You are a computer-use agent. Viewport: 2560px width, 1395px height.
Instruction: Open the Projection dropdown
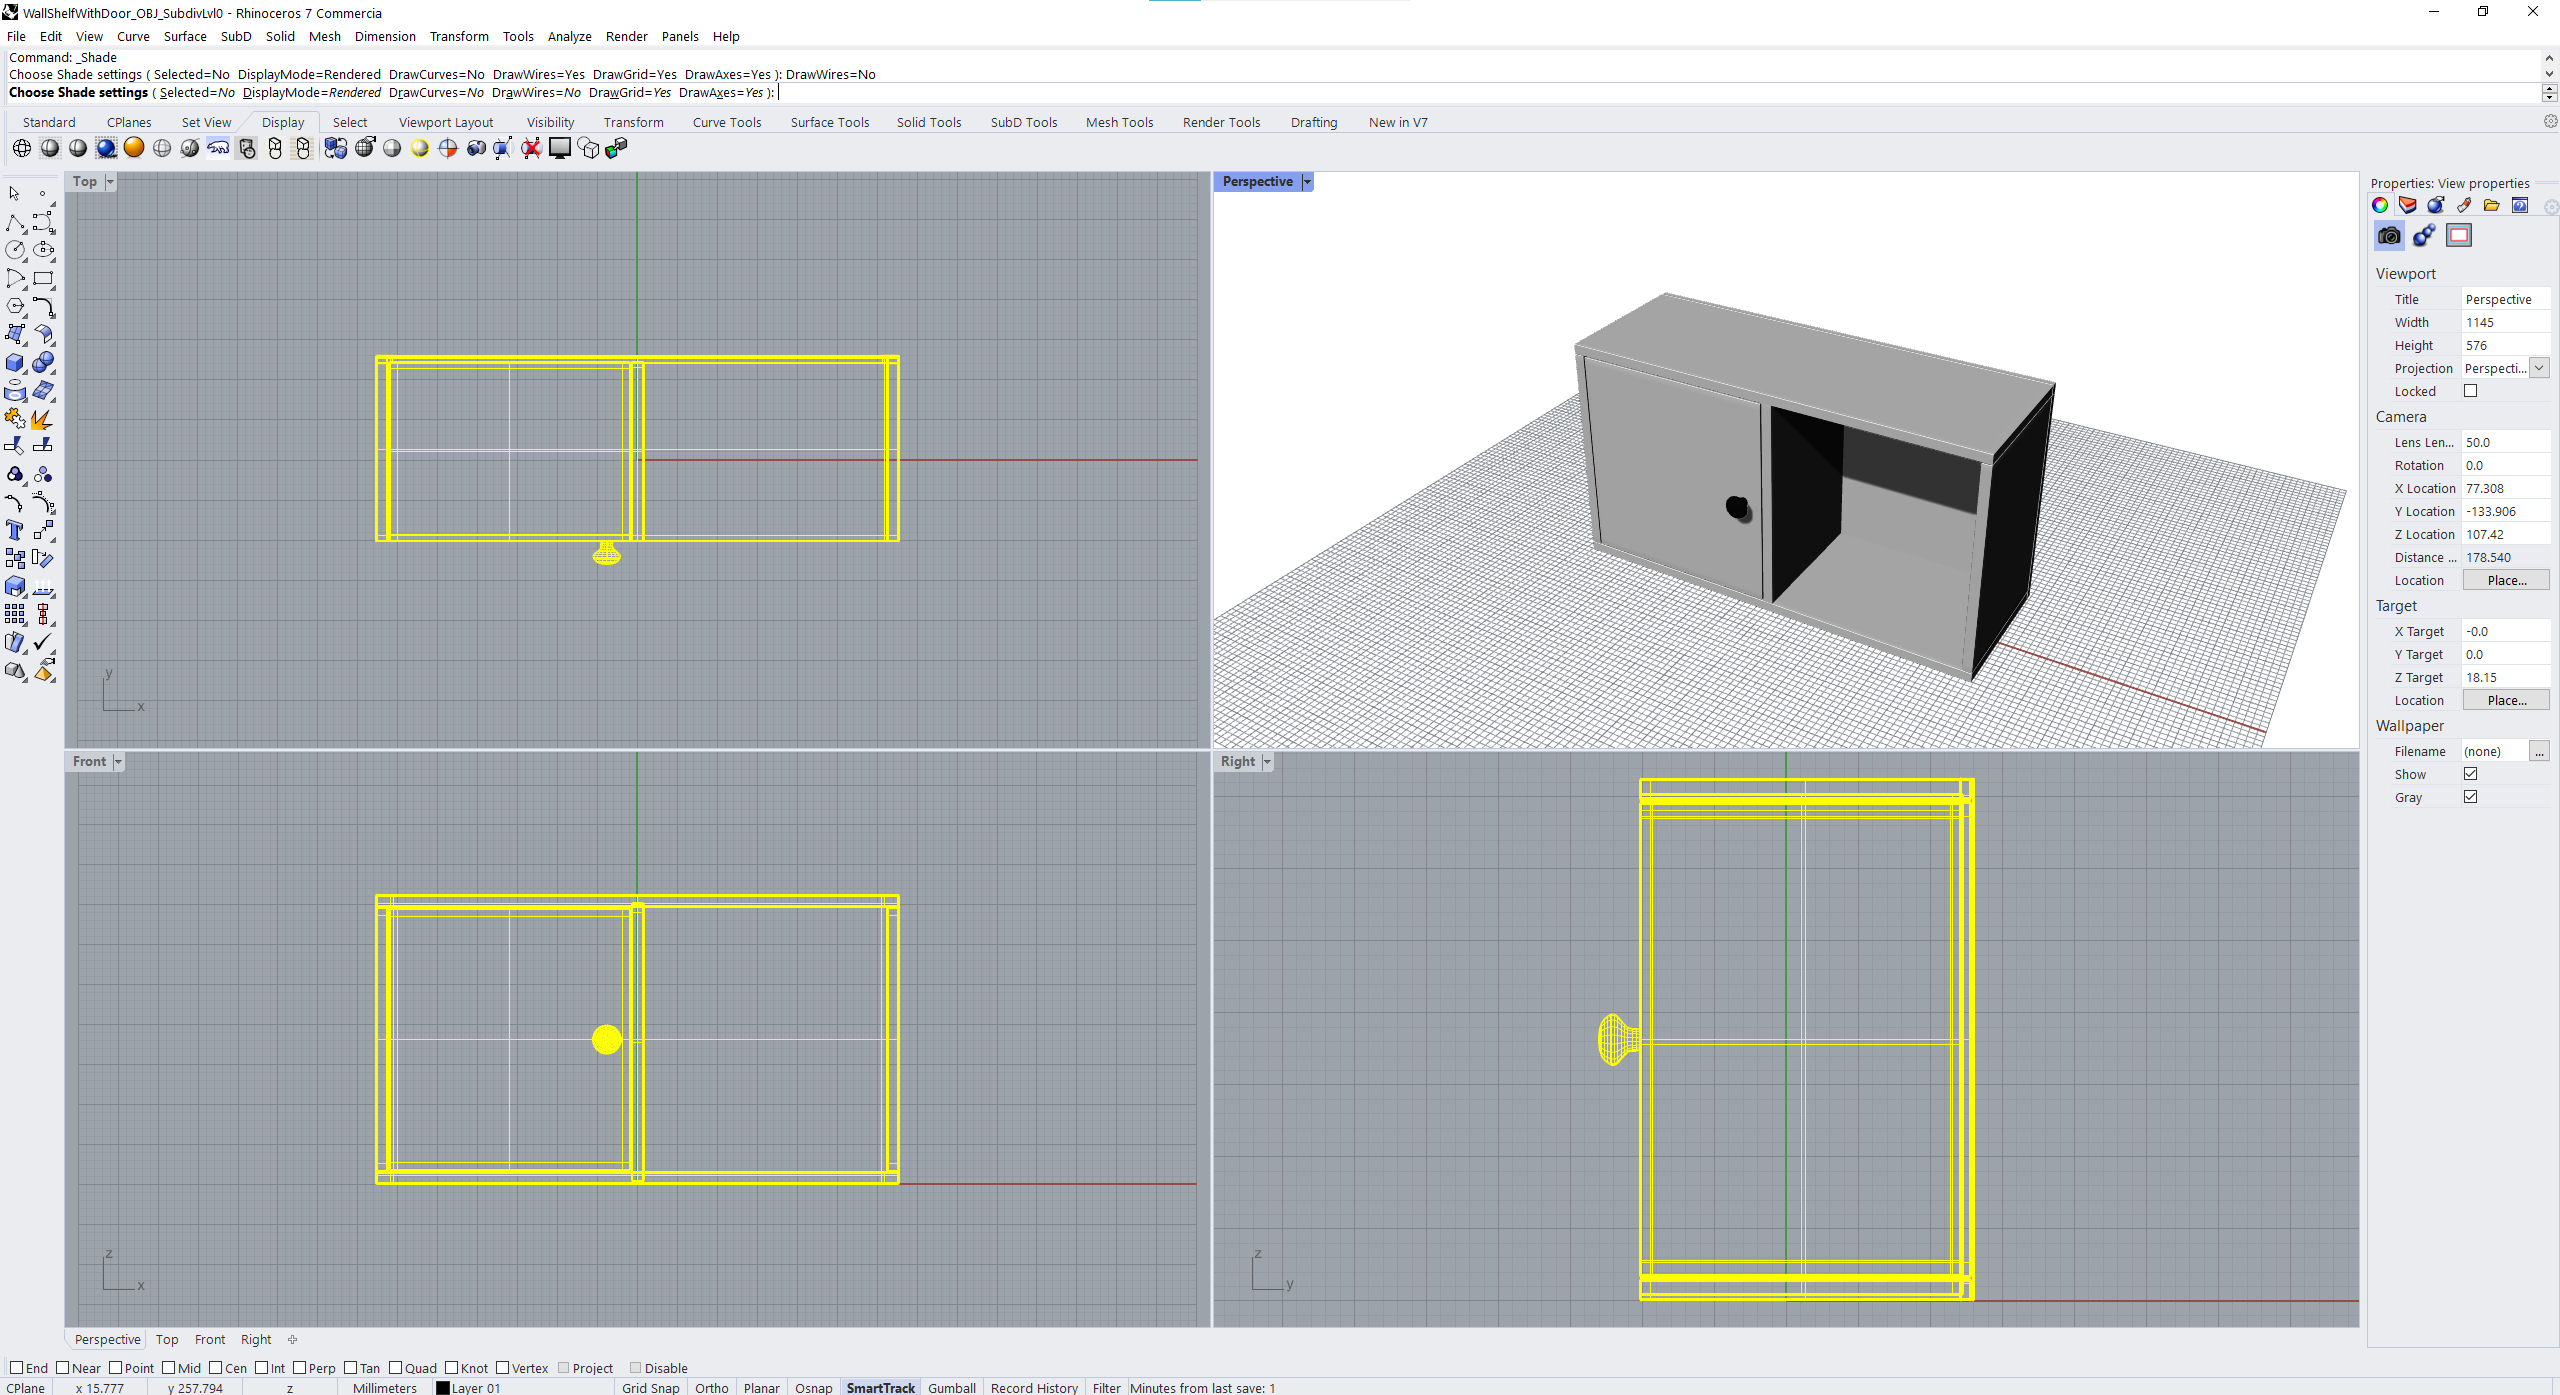pos(2539,368)
